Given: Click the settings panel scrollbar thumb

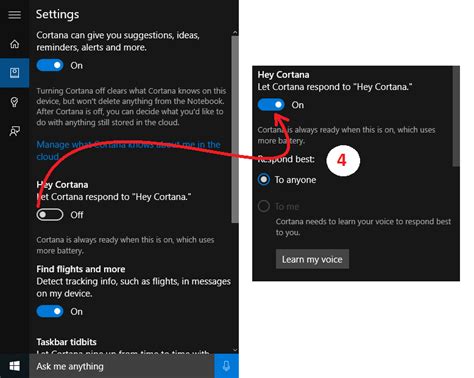Looking at the screenshot, I should tap(235, 129).
